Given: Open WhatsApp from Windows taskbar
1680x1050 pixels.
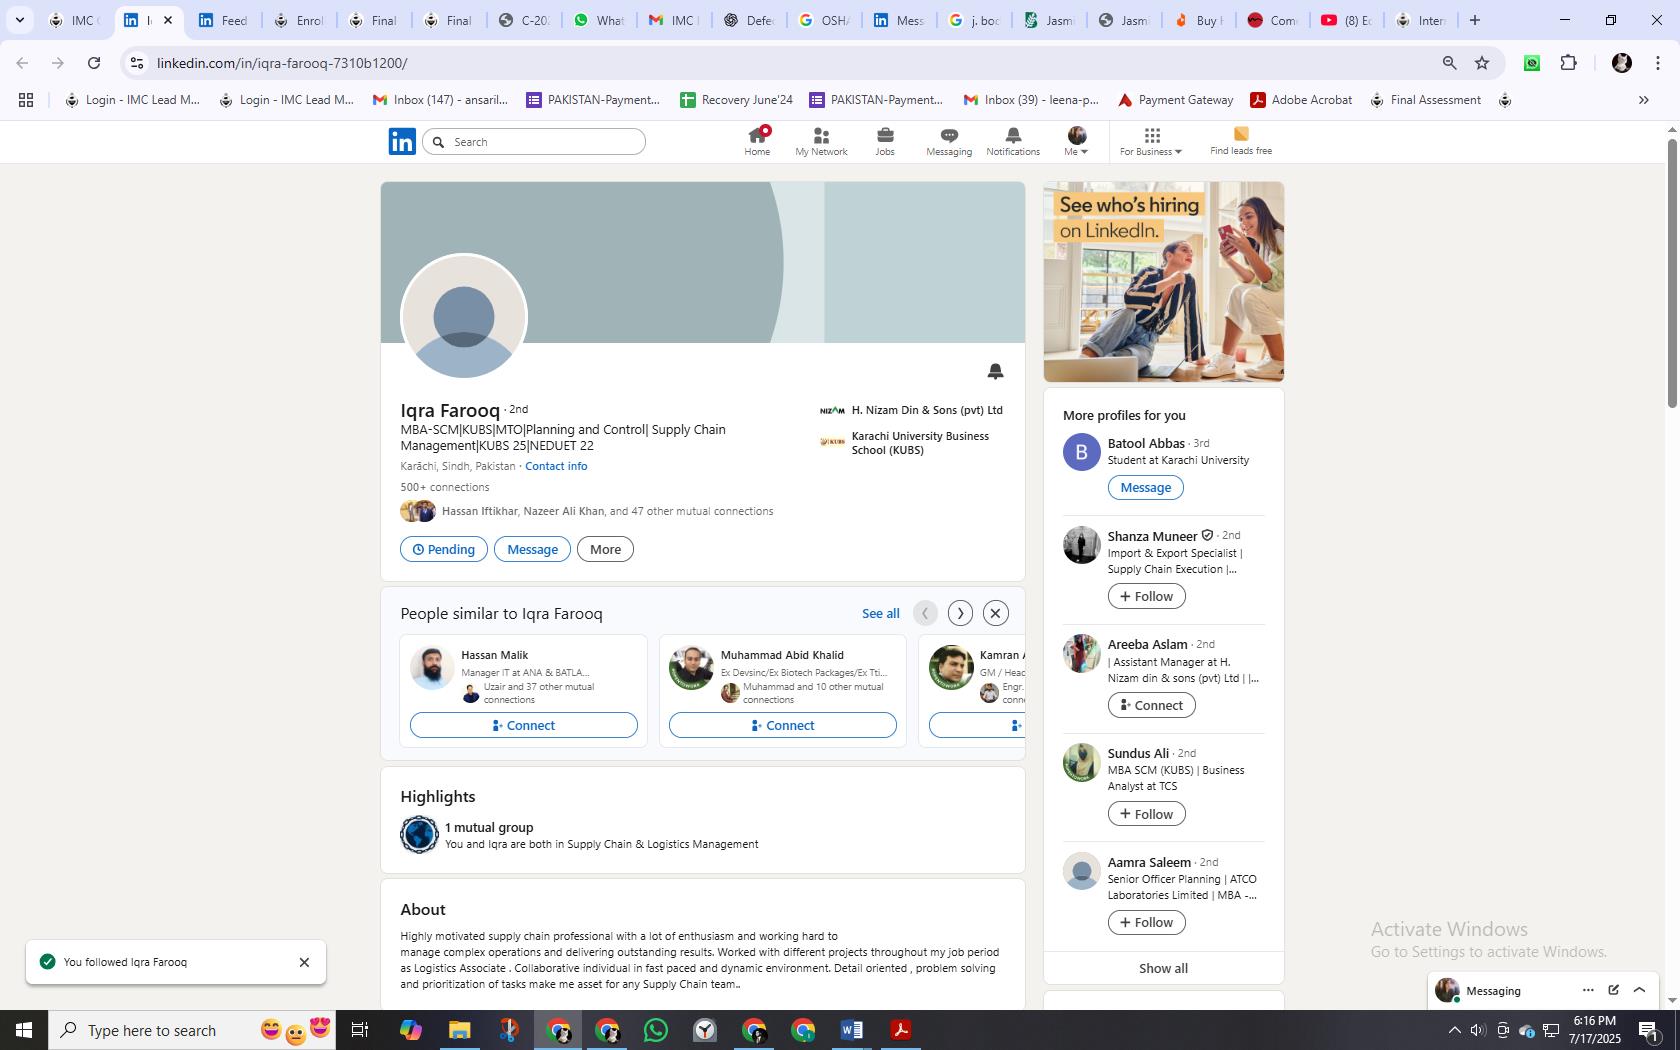Looking at the screenshot, I should pyautogui.click(x=656, y=1030).
